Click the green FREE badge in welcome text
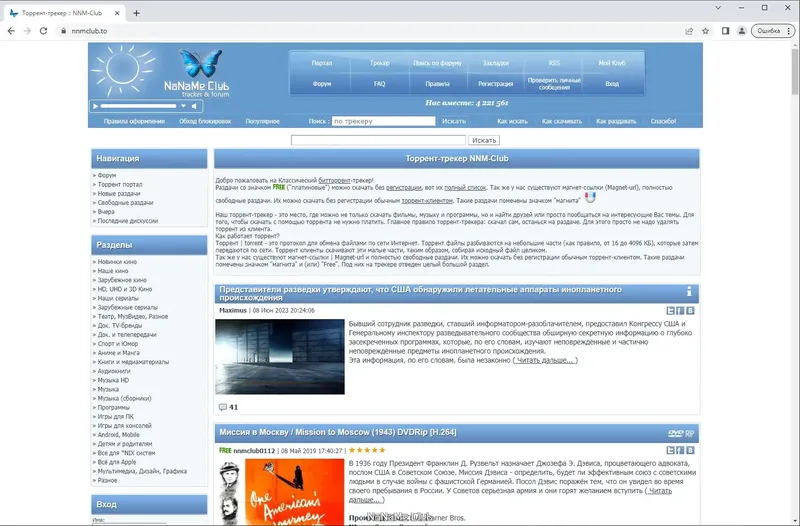The image size is (800, 526). click(279, 187)
